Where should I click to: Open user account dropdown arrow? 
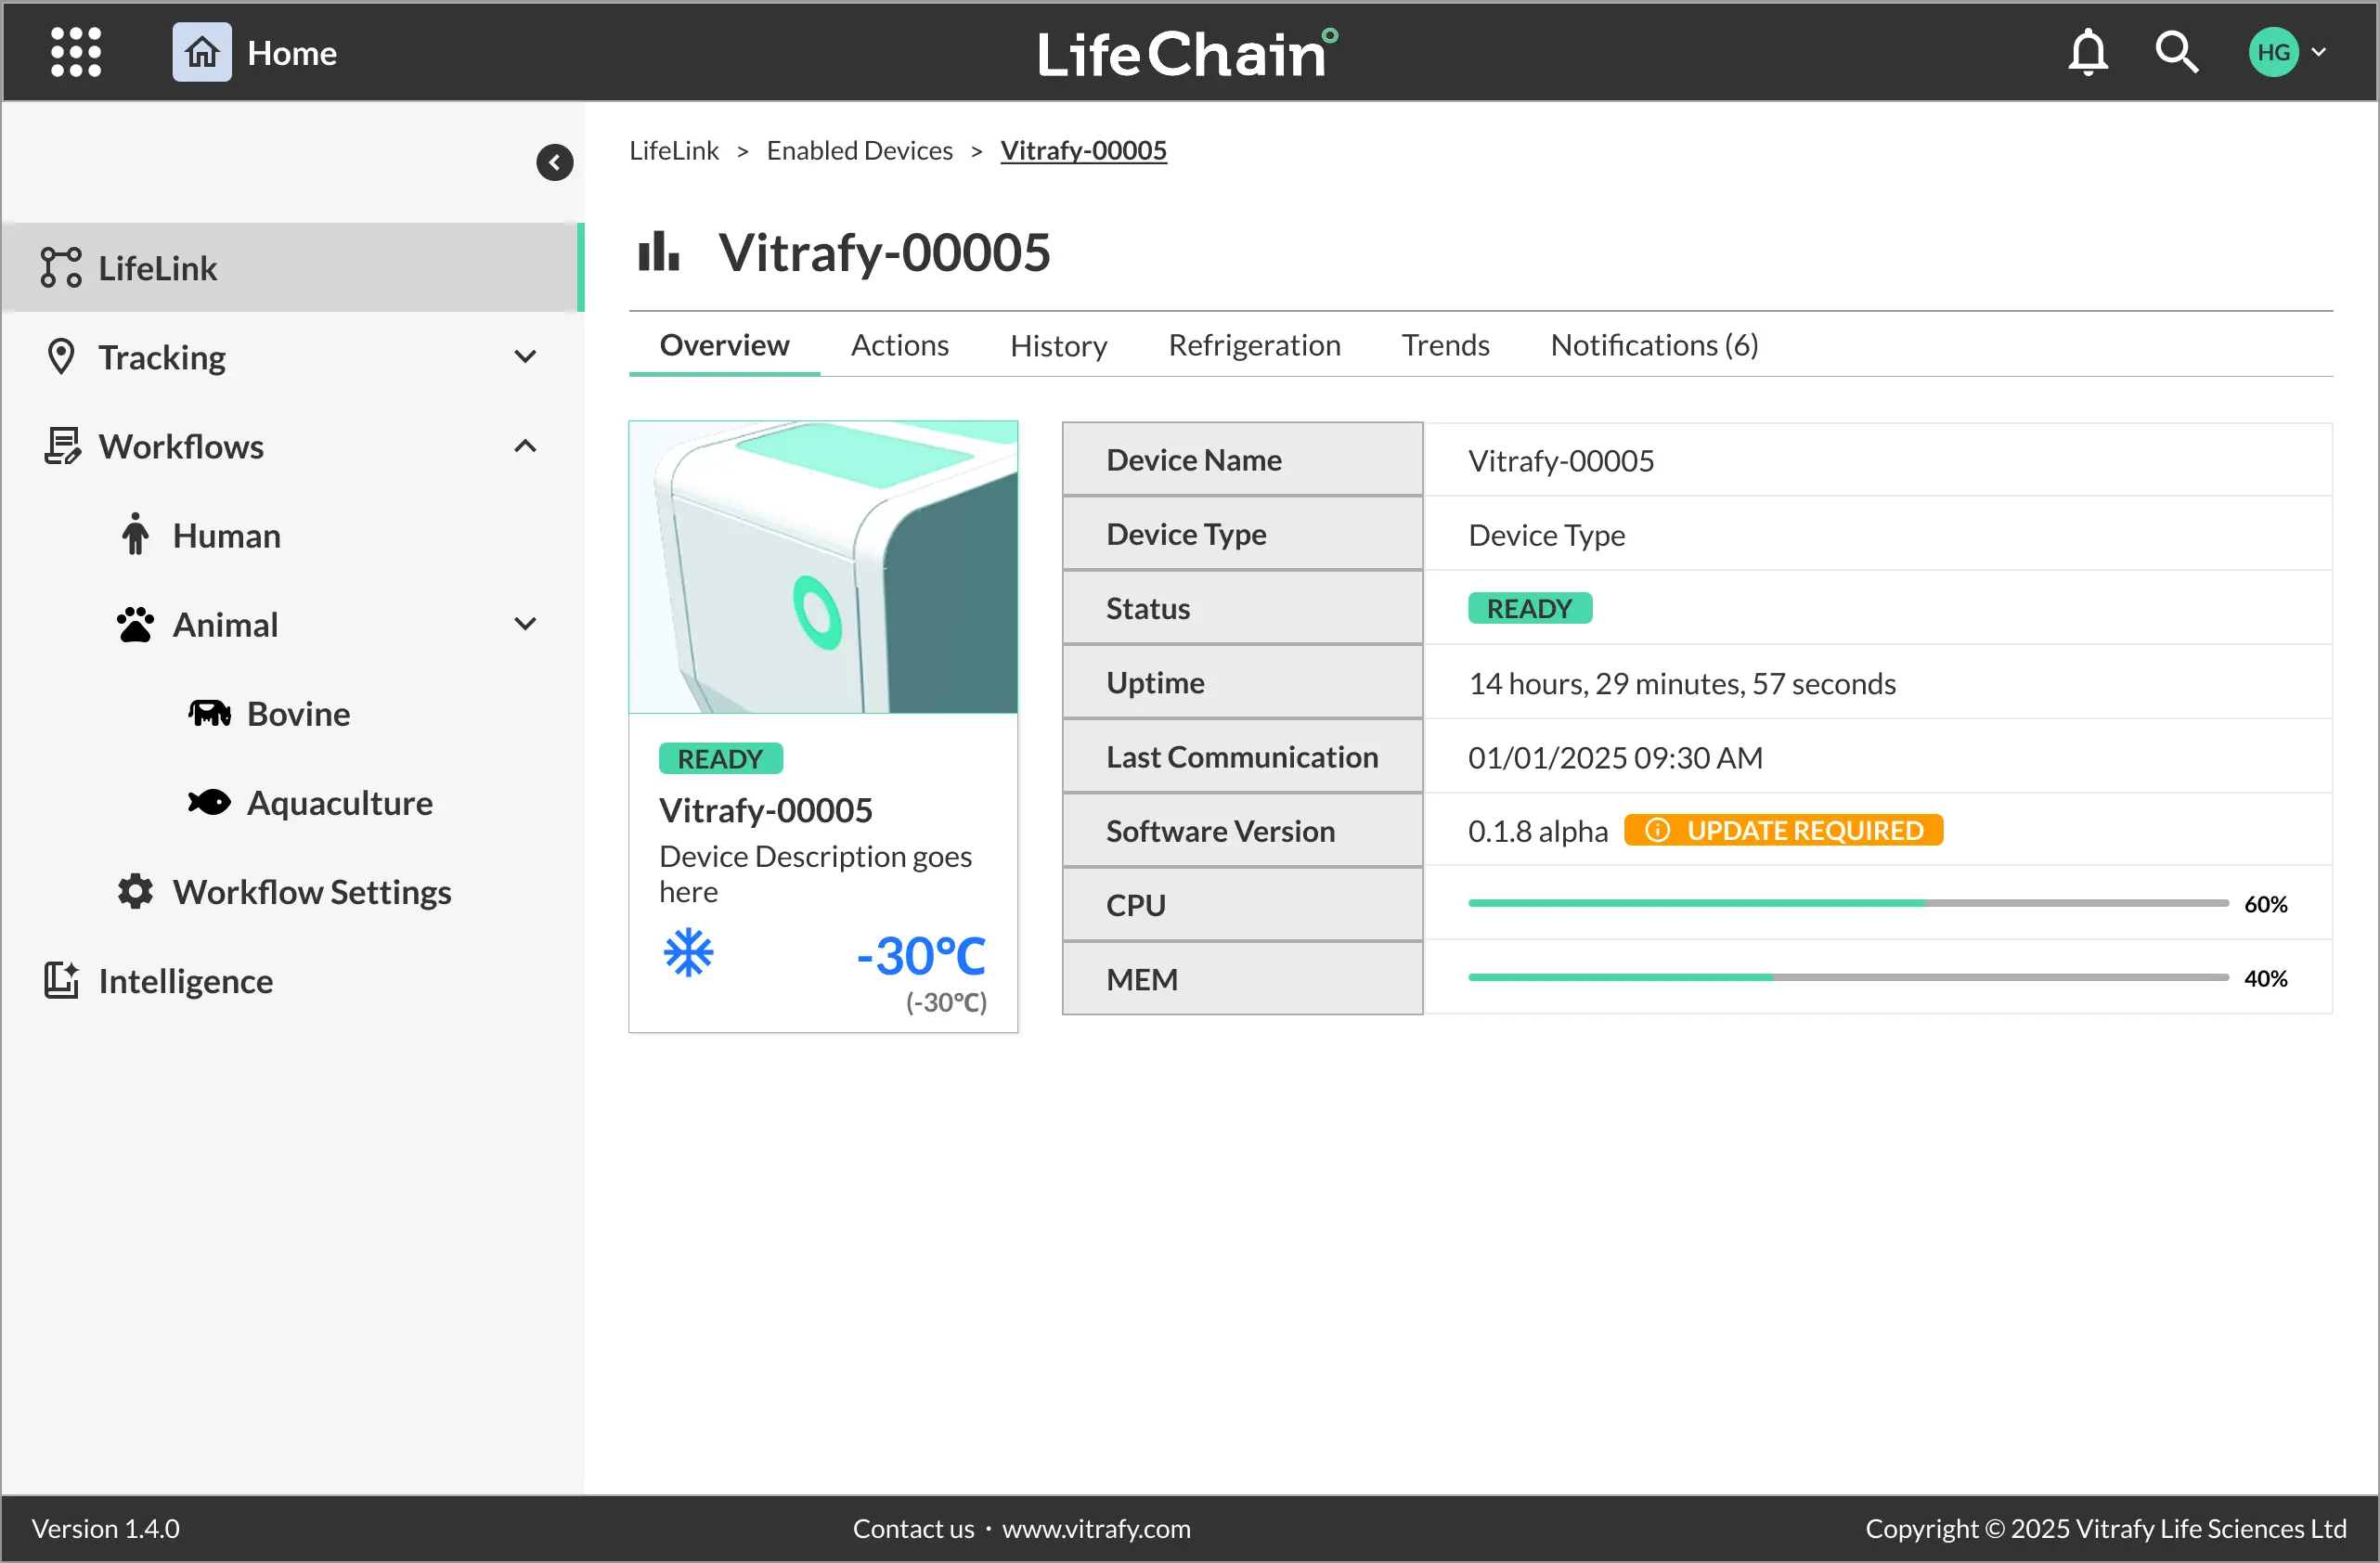(x=2319, y=52)
